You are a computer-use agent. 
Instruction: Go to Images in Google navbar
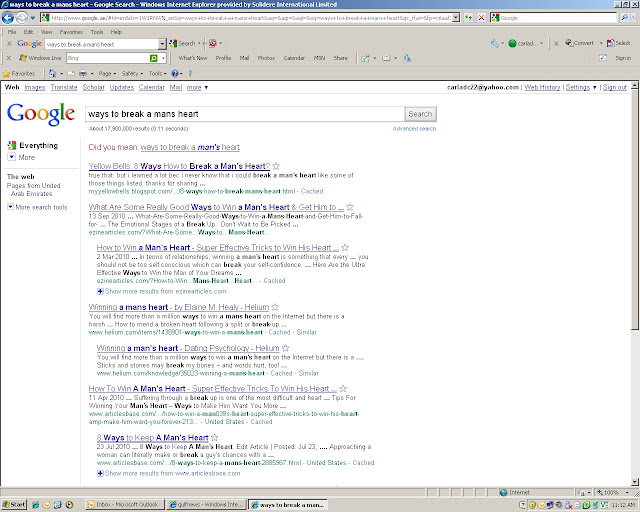[35, 87]
